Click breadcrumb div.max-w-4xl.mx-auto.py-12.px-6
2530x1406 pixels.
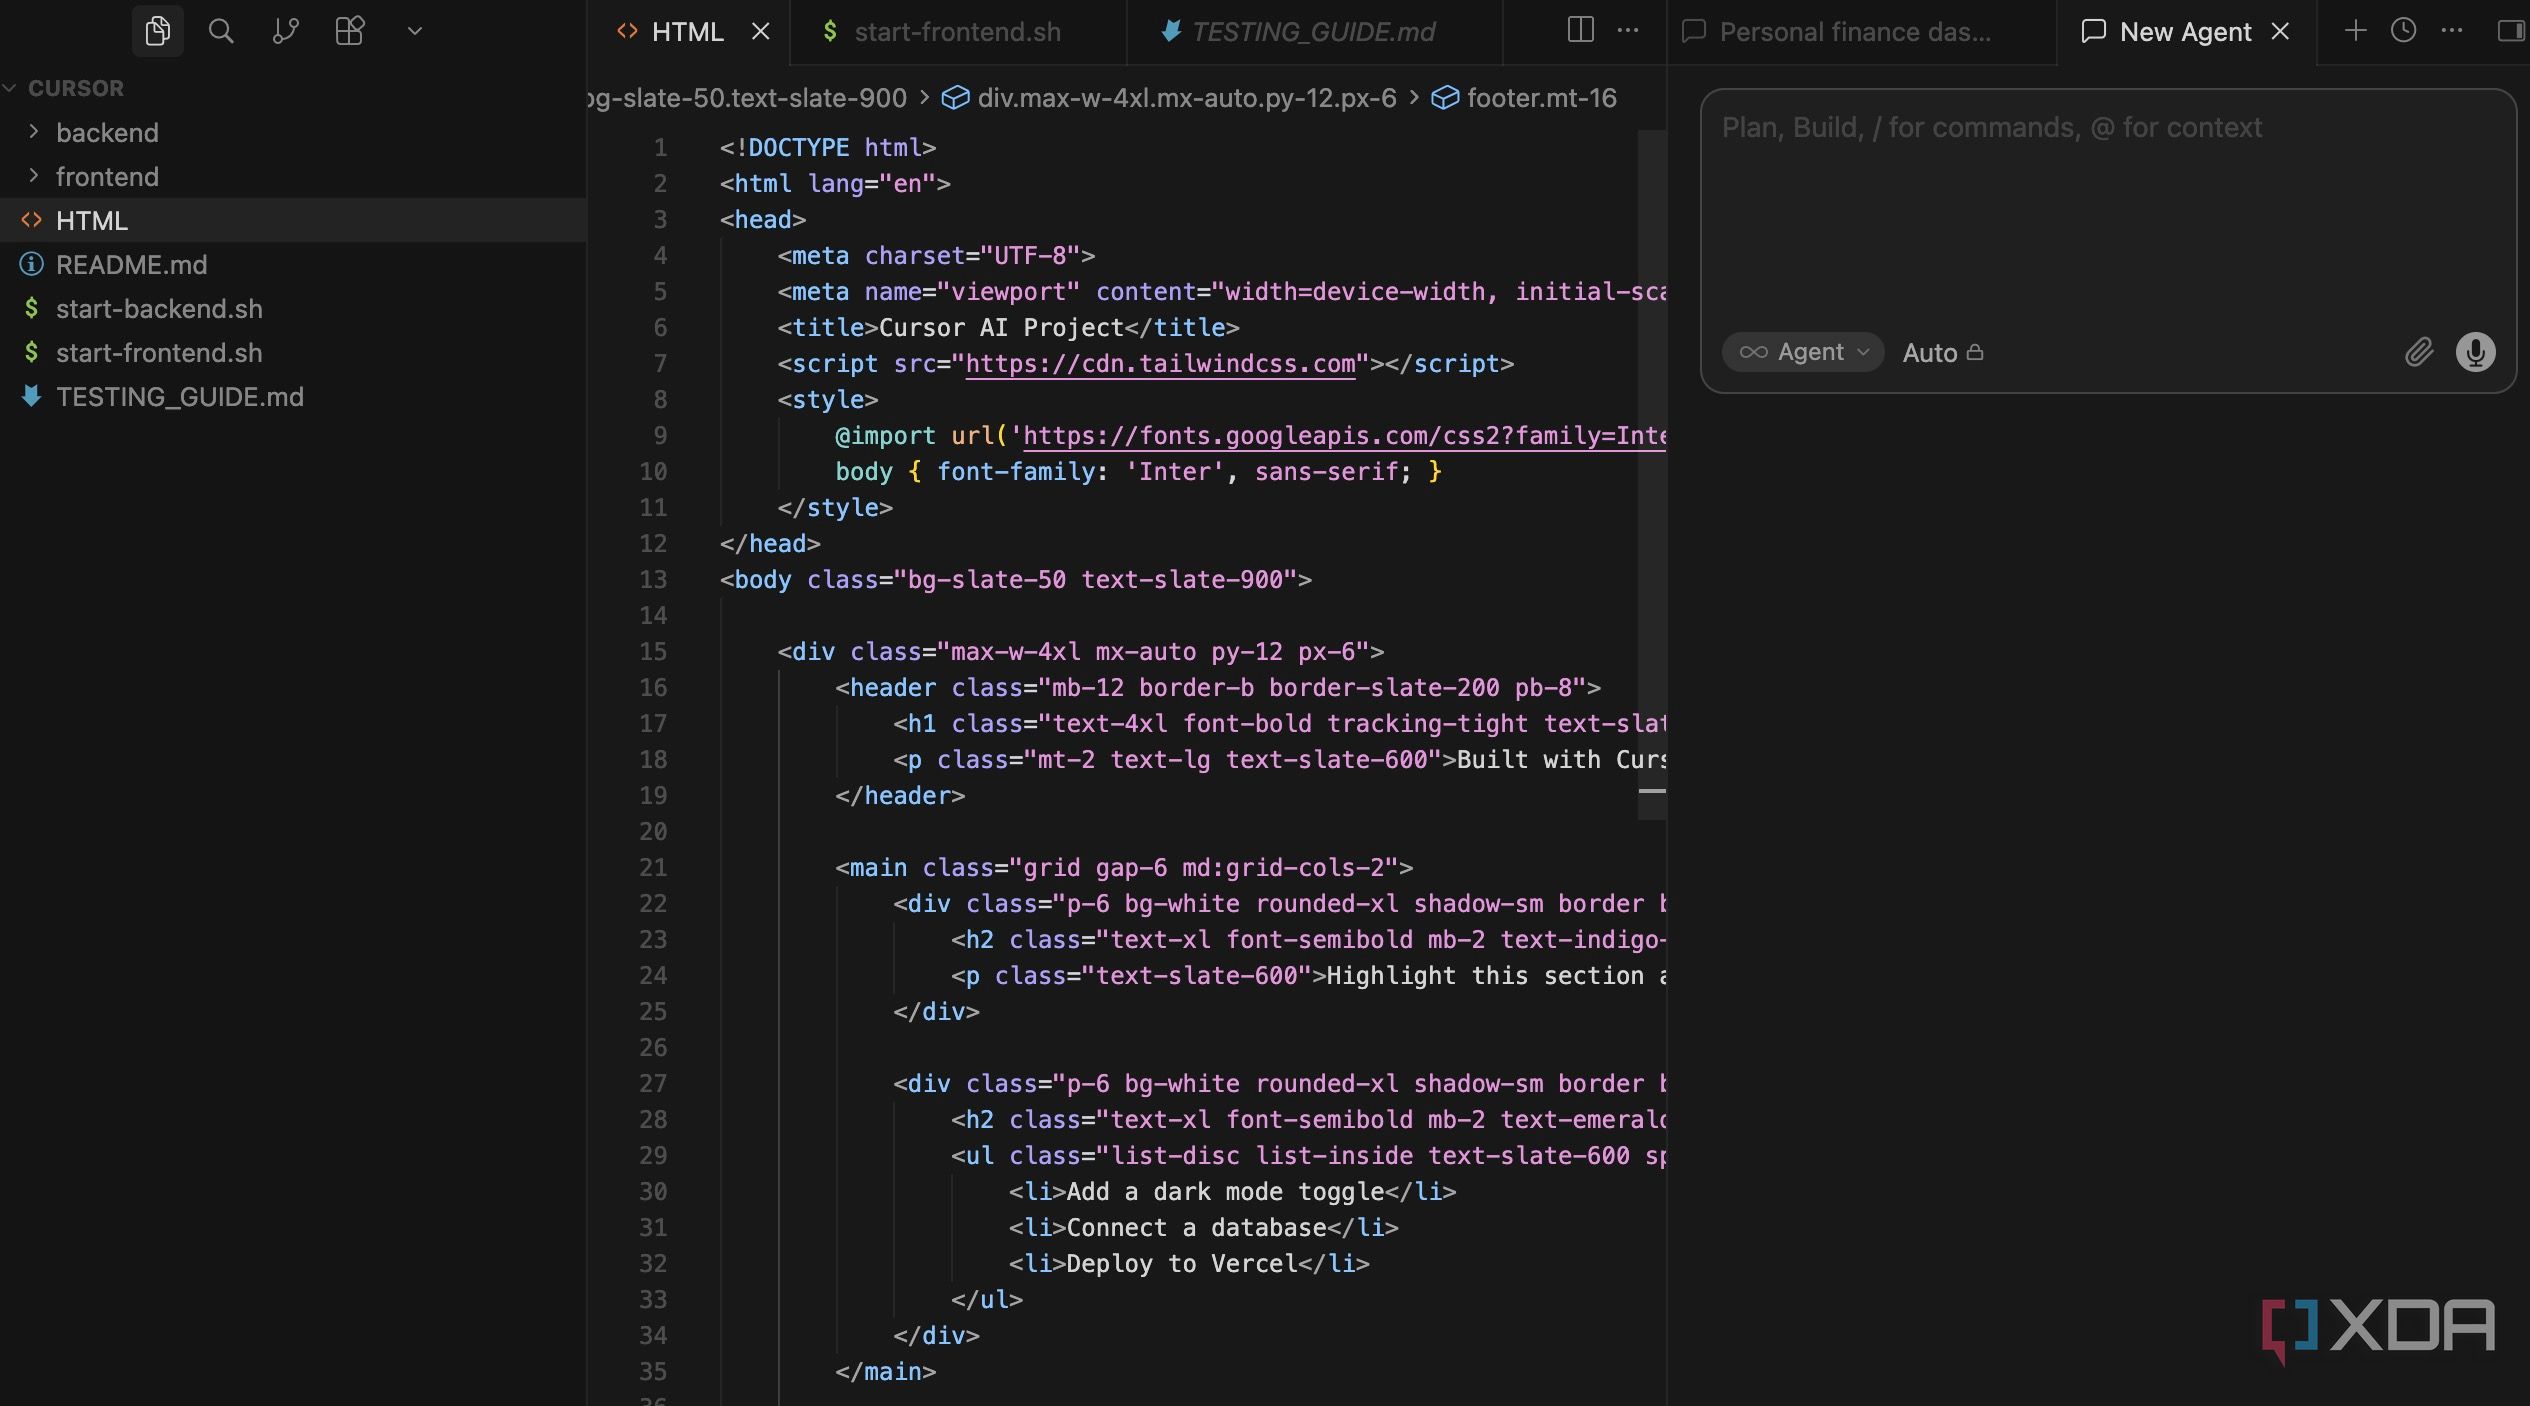click(1186, 98)
